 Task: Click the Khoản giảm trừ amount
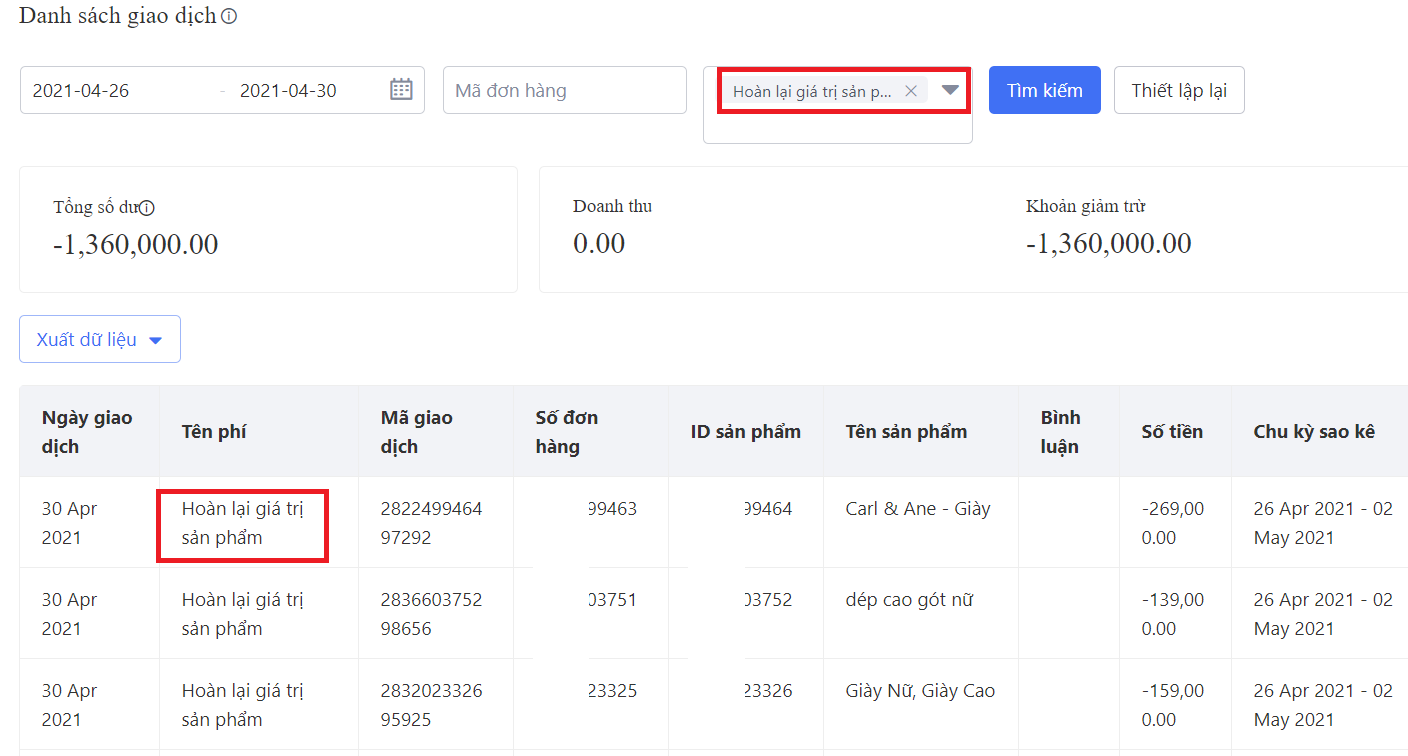coord(1108,243)
